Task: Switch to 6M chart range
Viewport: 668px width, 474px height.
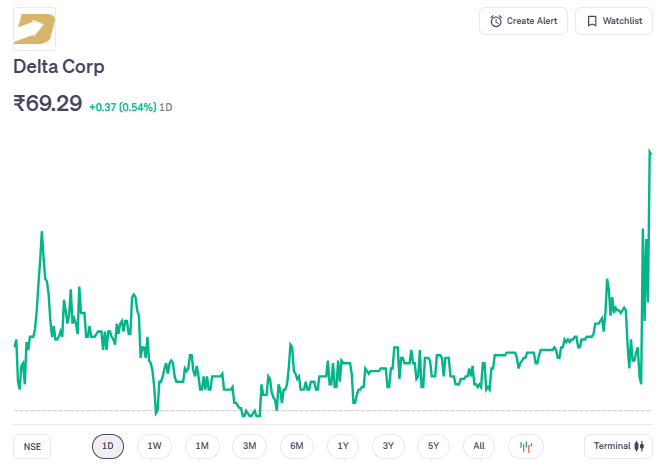Action: [296, 446]
